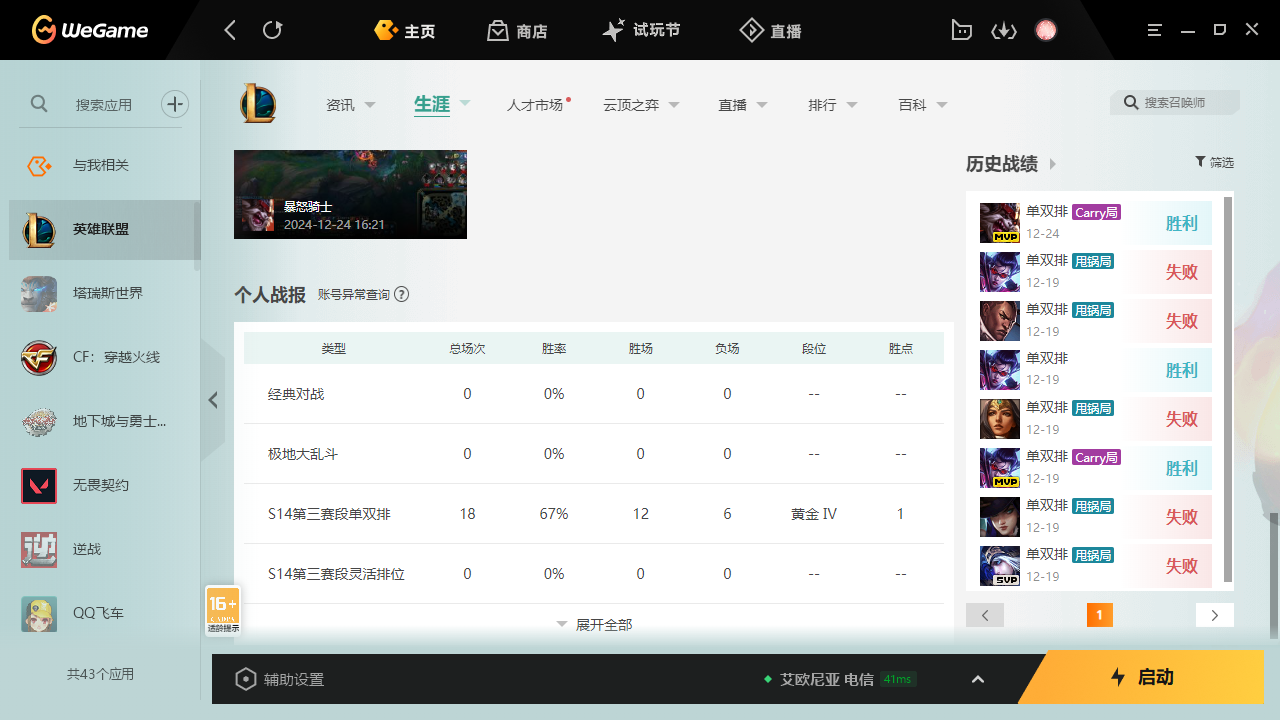Click the 12-24 match champion icon

[999, 223]
